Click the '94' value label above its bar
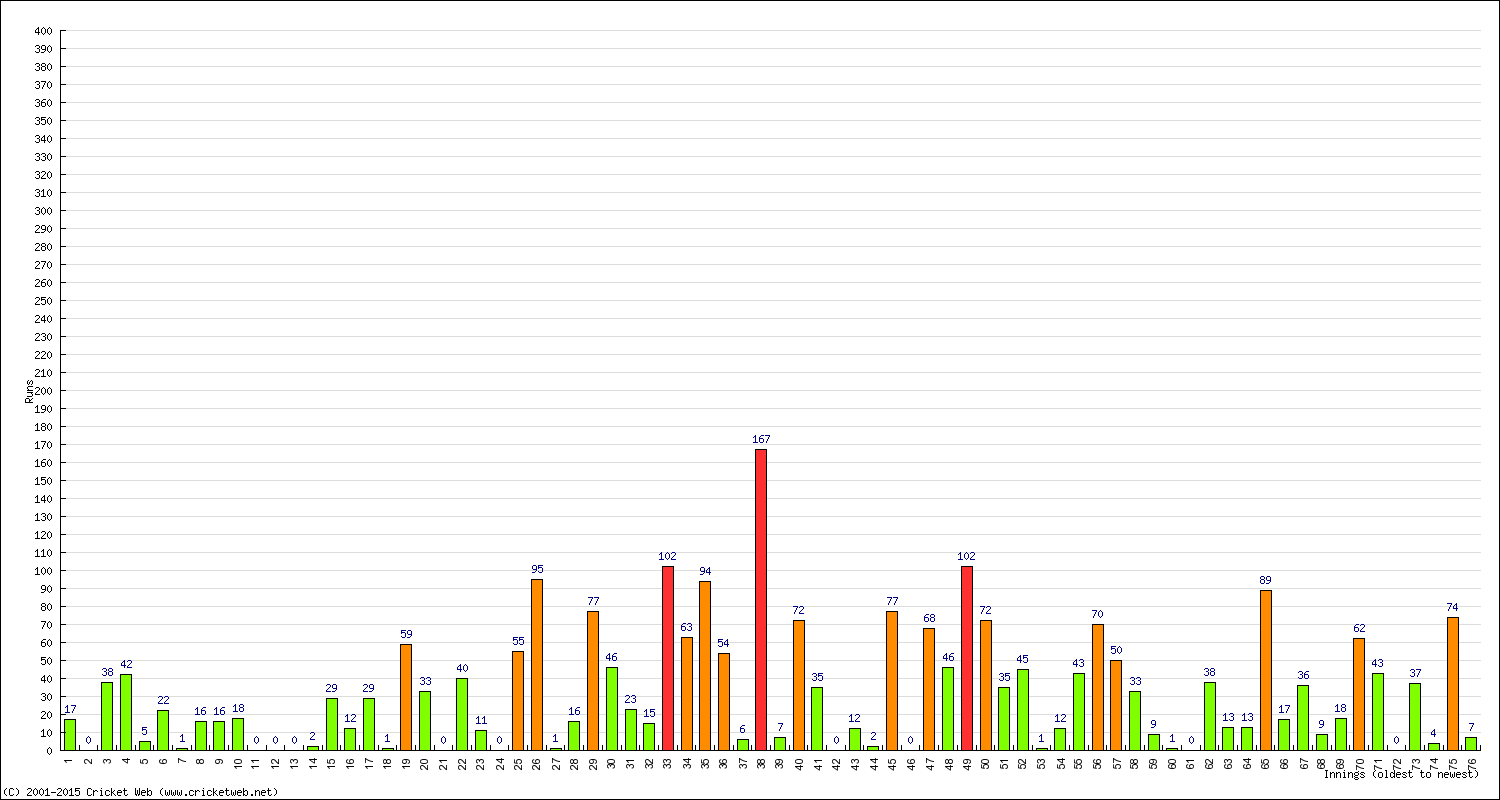The image size is (1500, 800). pos(705,571)
